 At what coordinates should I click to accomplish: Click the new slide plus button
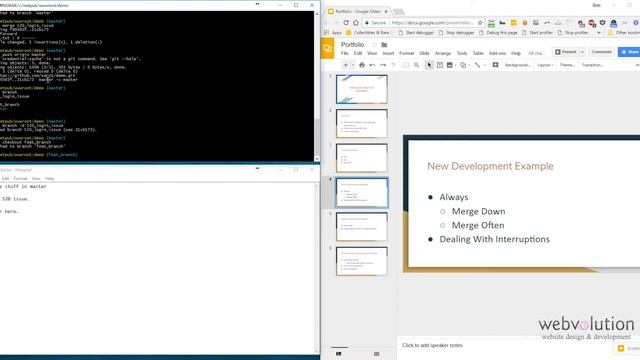[345, 65]
